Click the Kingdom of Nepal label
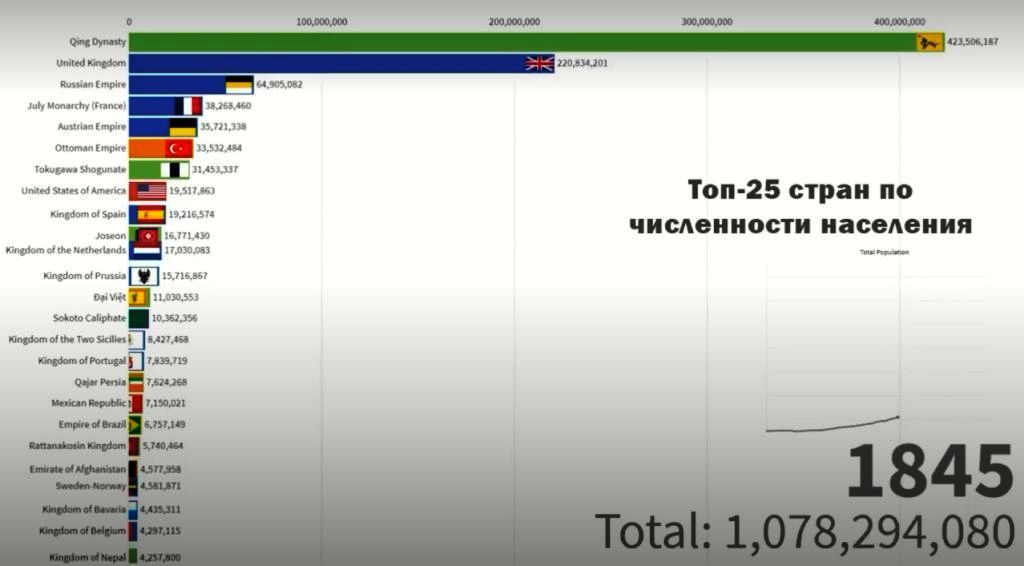The image size is (1024, 566). 87,557
